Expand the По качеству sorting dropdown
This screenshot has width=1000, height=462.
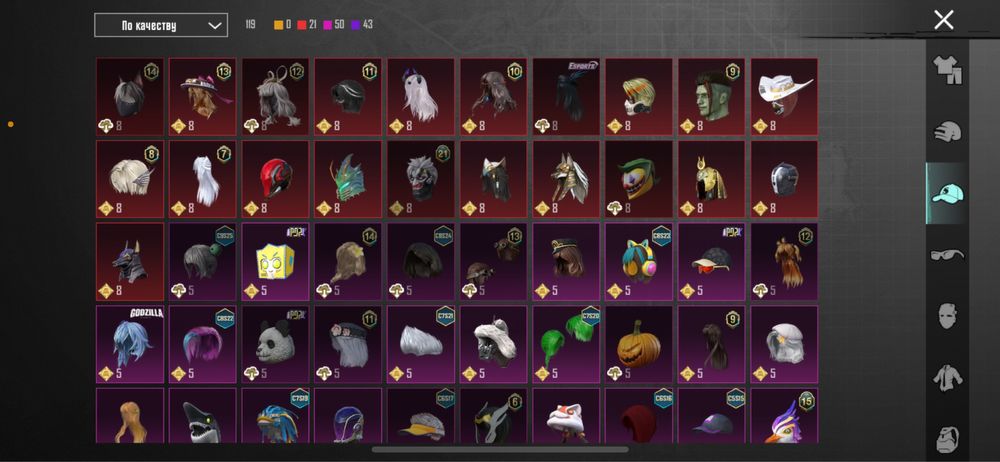click(x=161, y=25)
